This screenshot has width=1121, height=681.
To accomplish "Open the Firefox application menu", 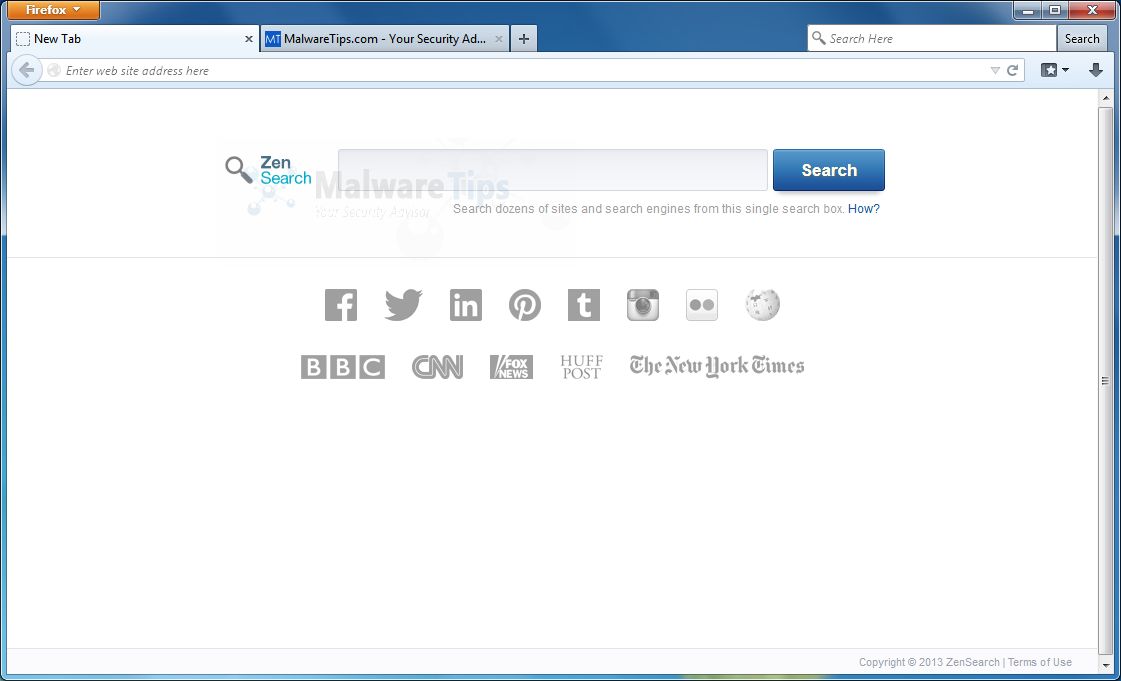I will [53, 10].
